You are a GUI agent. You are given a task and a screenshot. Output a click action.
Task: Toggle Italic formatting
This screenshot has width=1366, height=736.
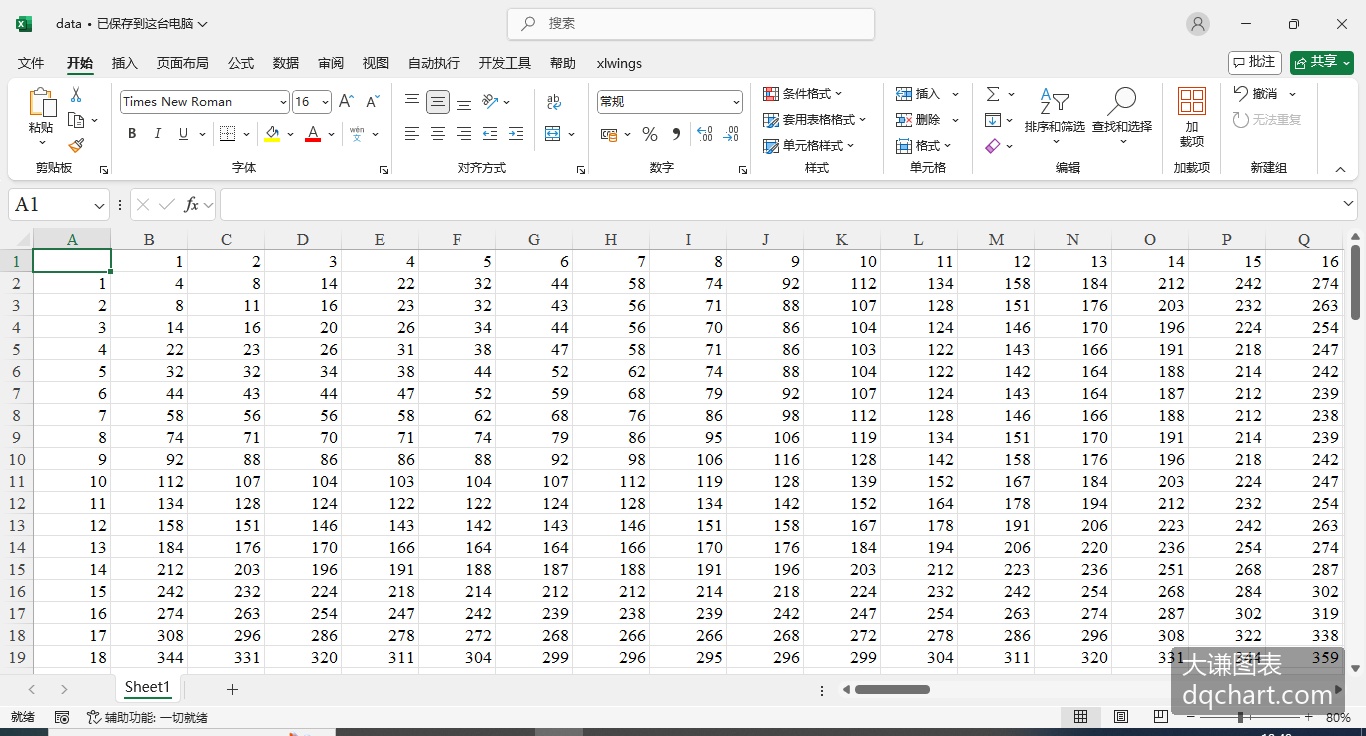[157, 134]
